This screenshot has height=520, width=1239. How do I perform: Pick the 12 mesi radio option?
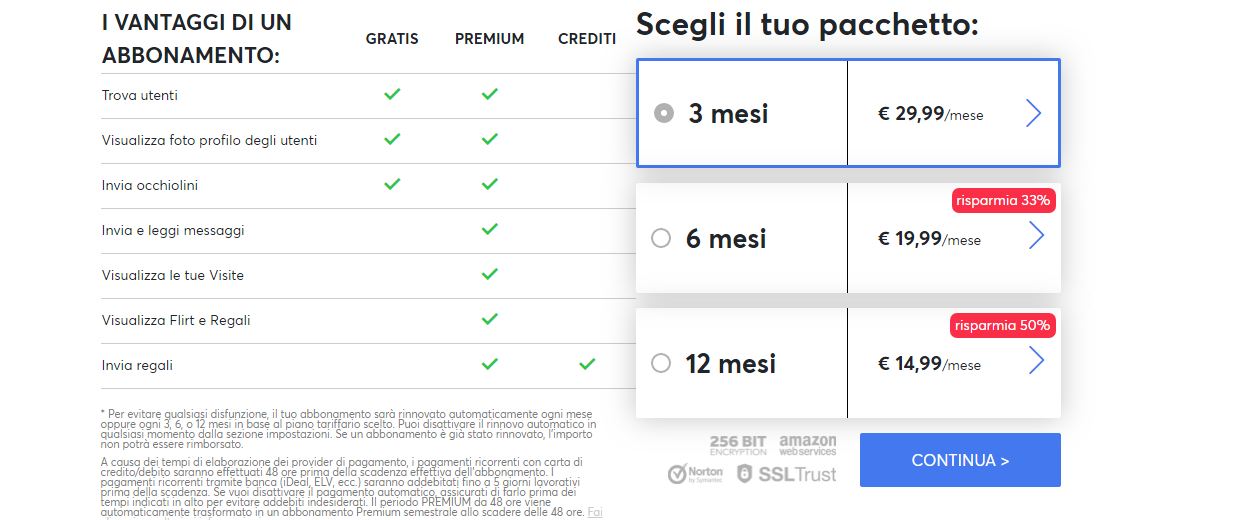661,363
